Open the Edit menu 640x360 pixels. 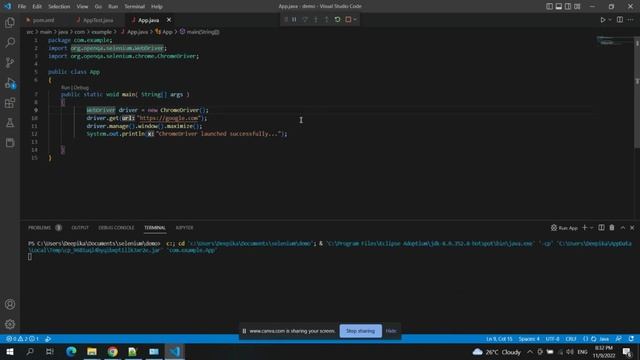click(x=37, y=7)
